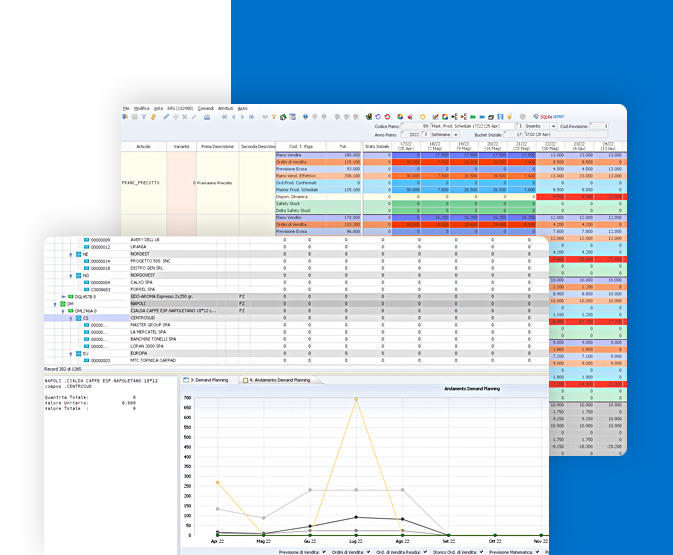673x555 pixels.
Task: Click the printer icon in the toolbar
Action: click(x=207, y=117)
